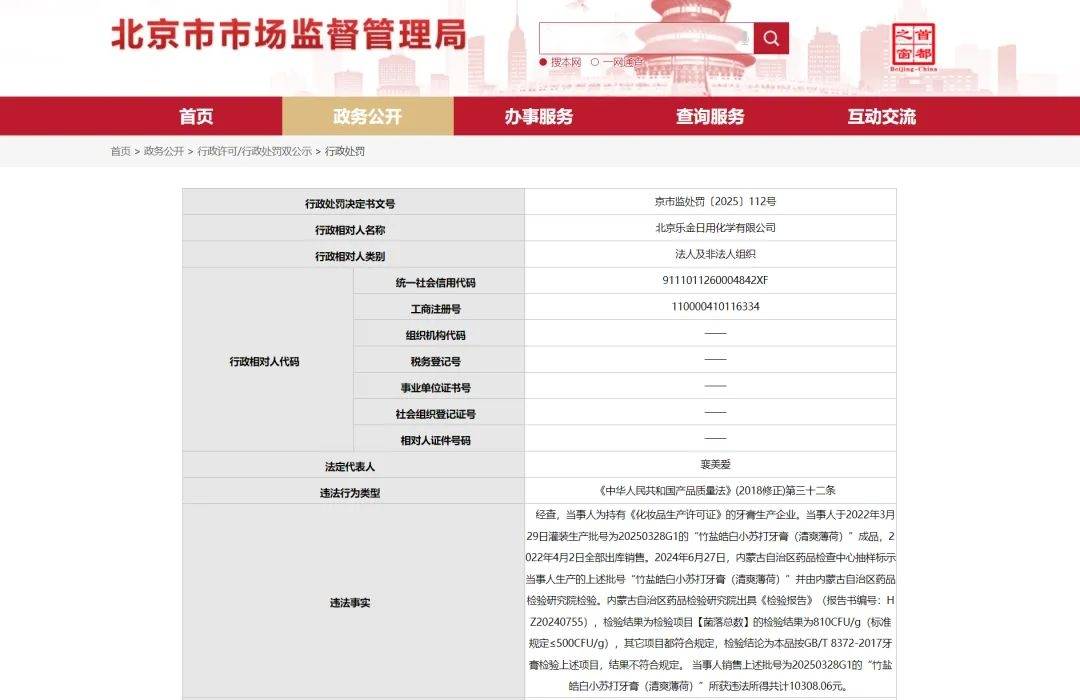Click the 首页 breadcrumb link

[x=121, y=151]
